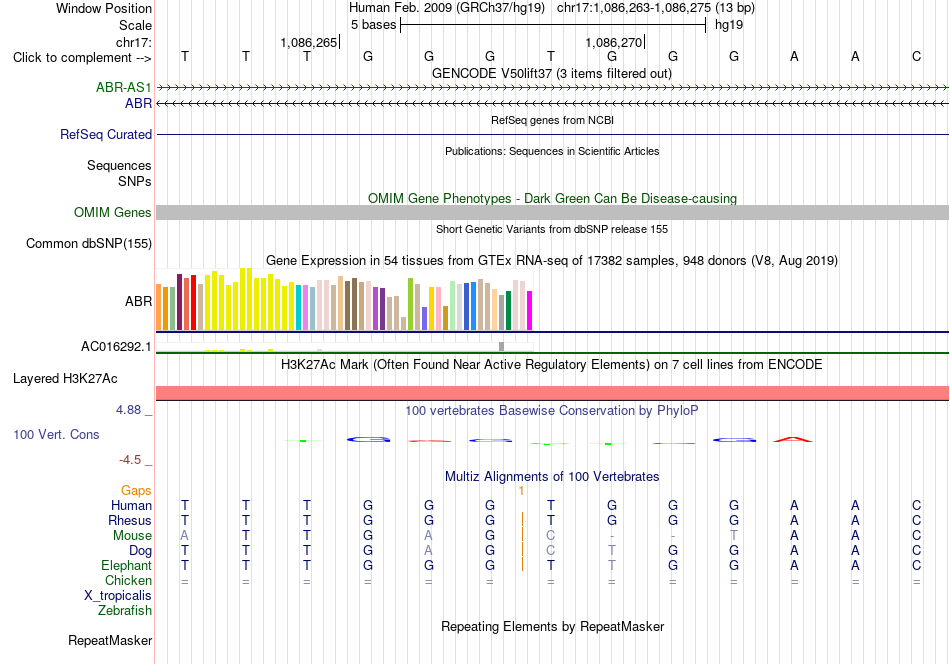Image resolution: width=950 pixels, height=664 pixels.
Task: Click 'Repeating Elements by RepeatMasker' title
Action: click(552, 626)
